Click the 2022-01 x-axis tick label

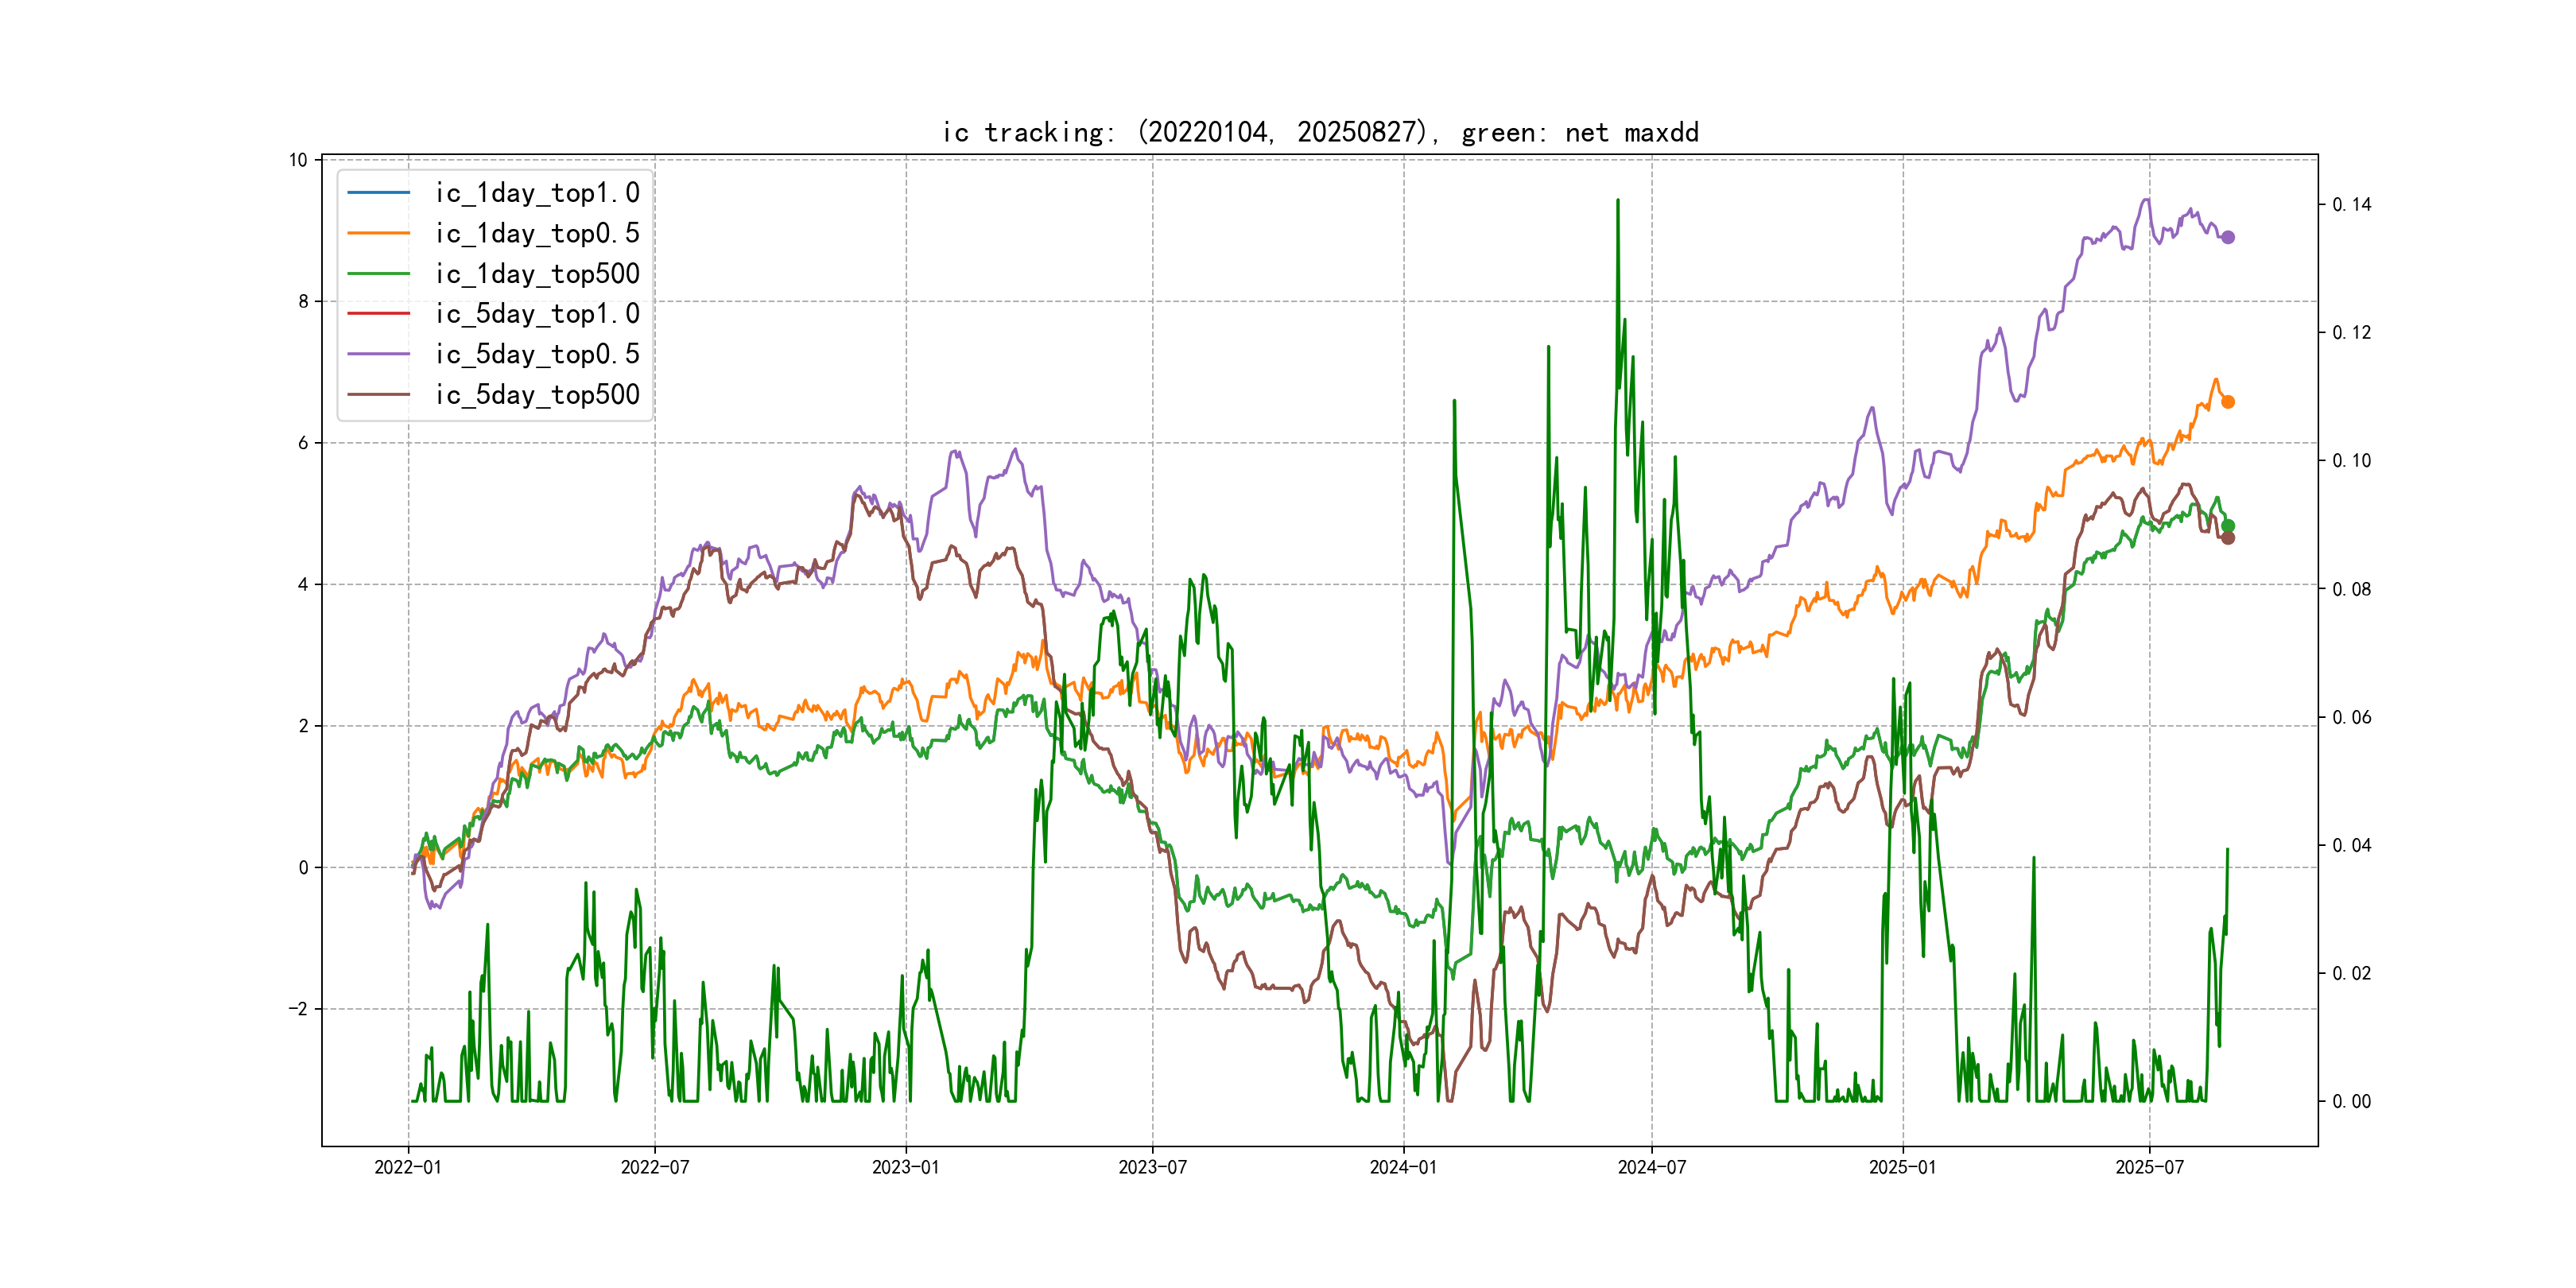tap(408, 1167)
